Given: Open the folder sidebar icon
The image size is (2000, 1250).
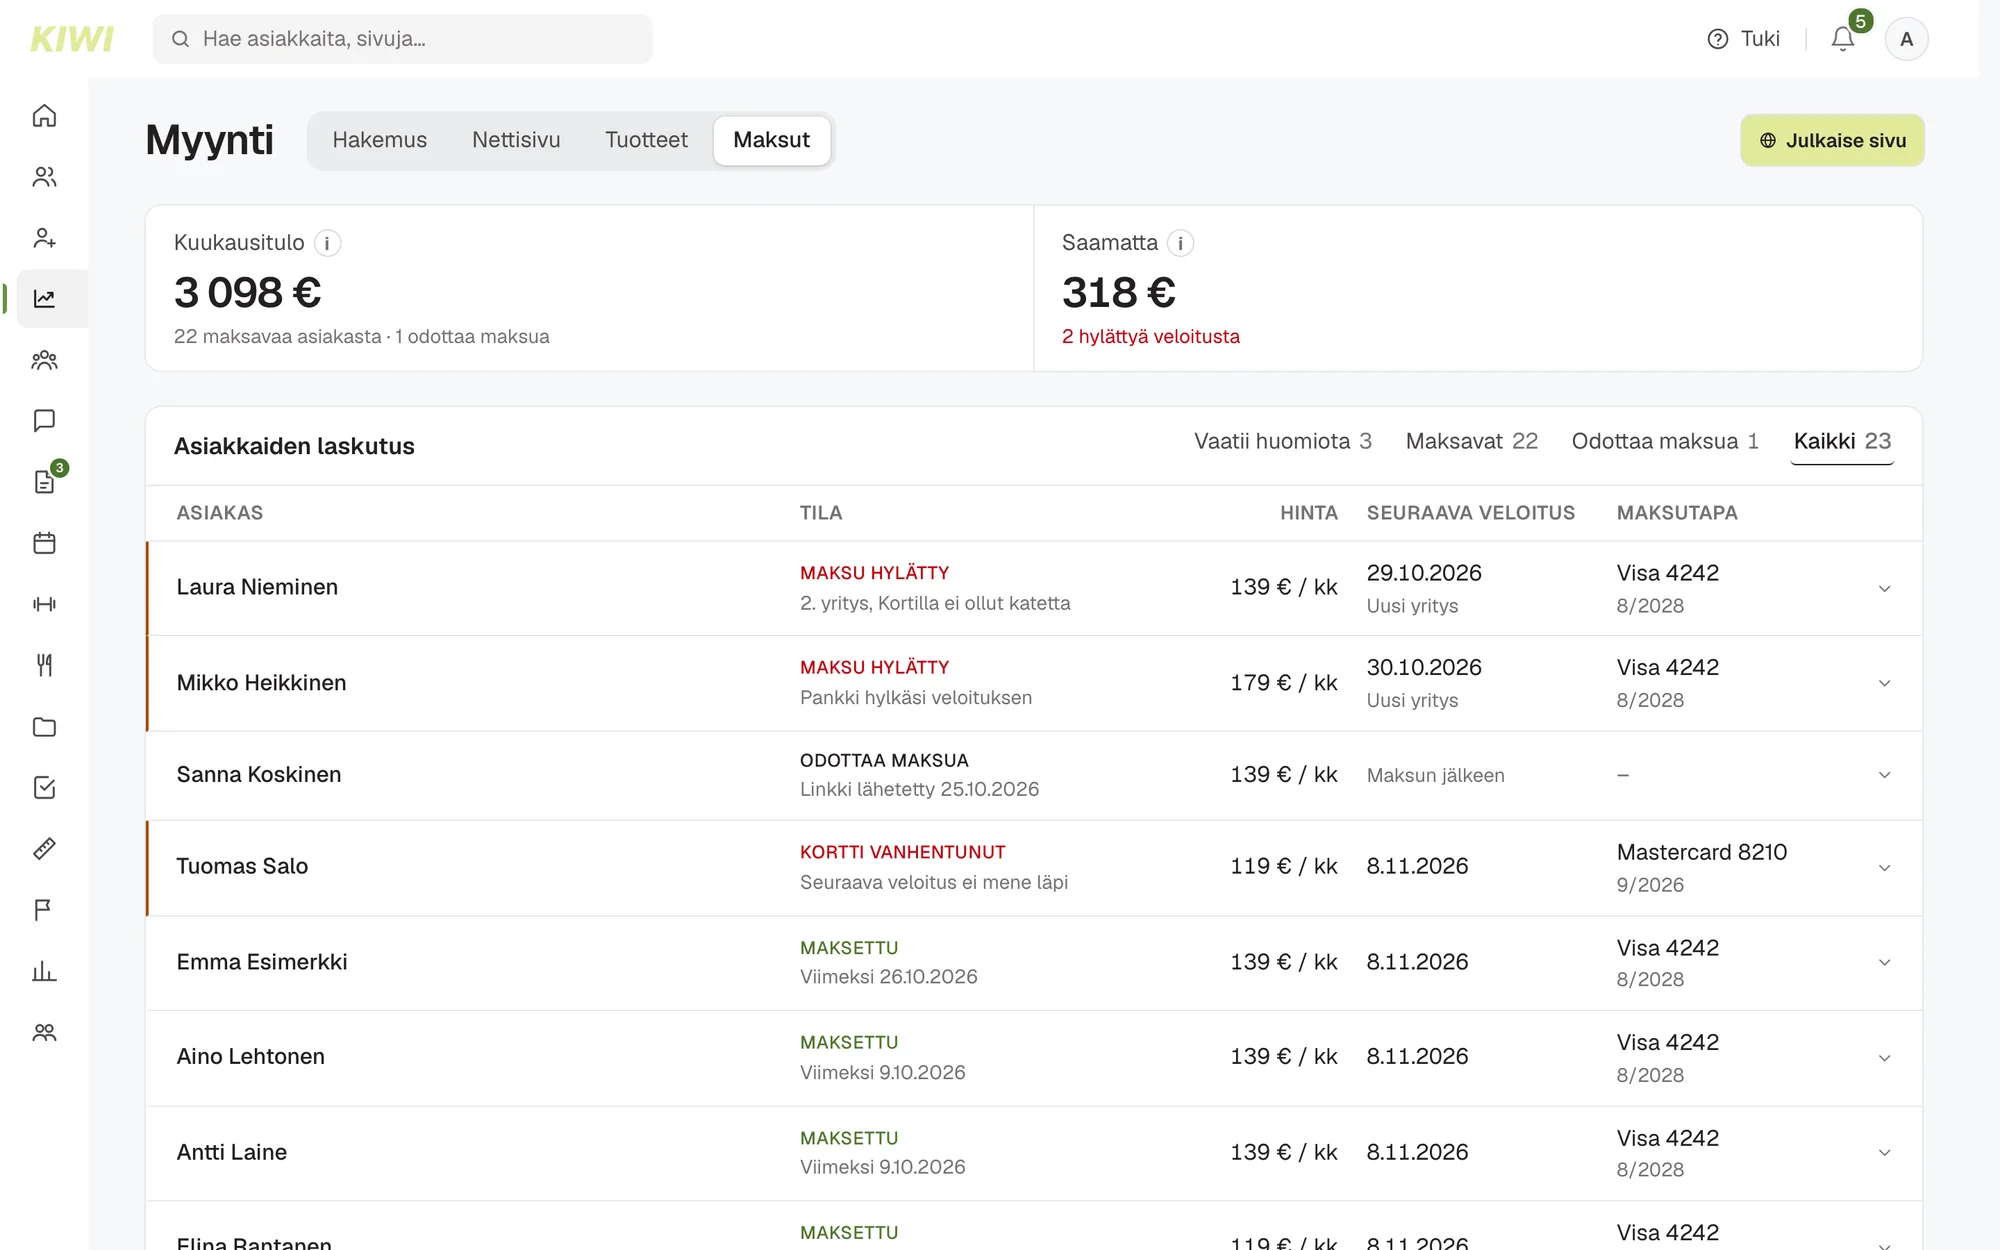Looking at the screenshot, I should (44, 727).
